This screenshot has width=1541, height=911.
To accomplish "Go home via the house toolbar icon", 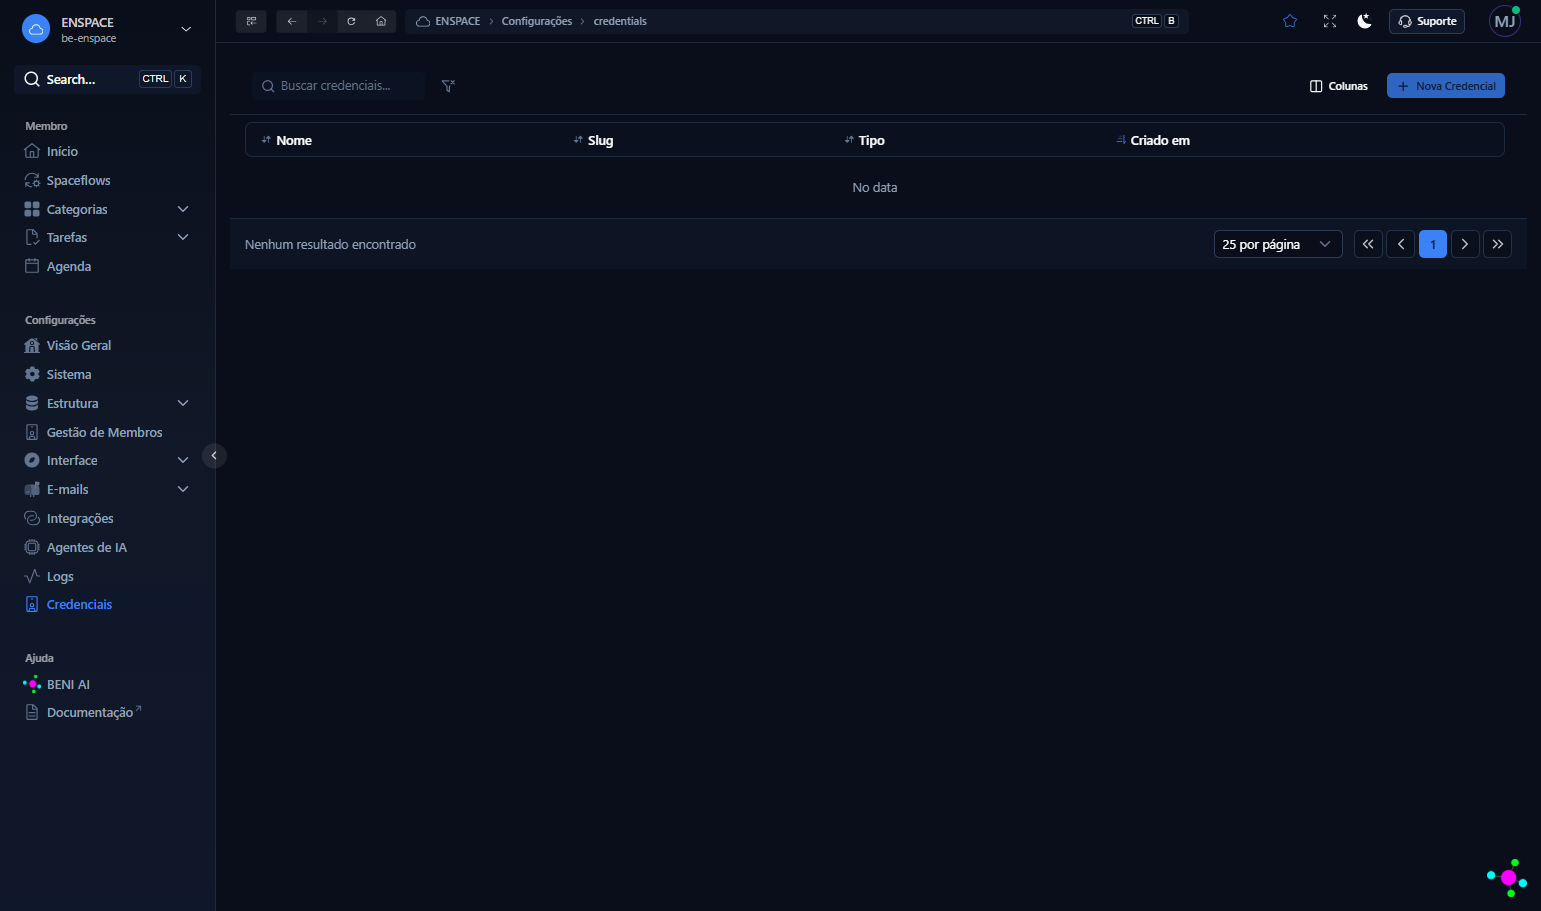I will click(x=381, y=21).
